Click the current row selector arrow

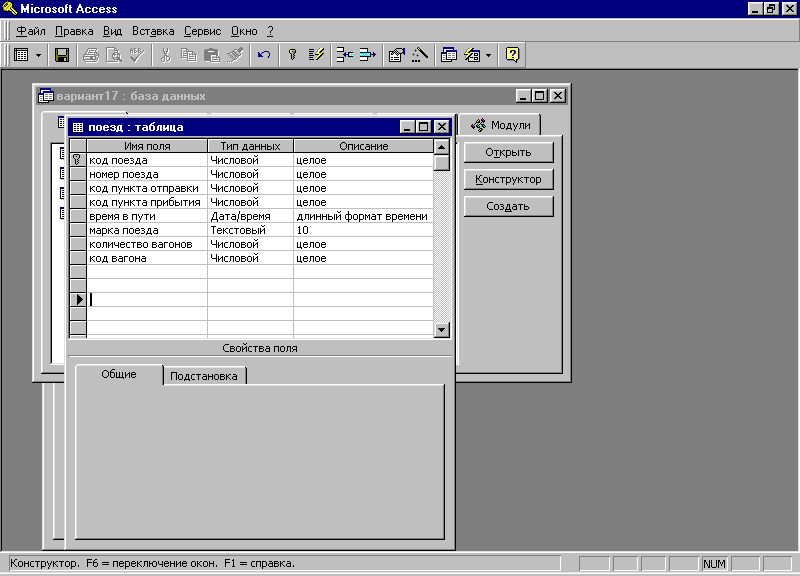coord(78,300)
